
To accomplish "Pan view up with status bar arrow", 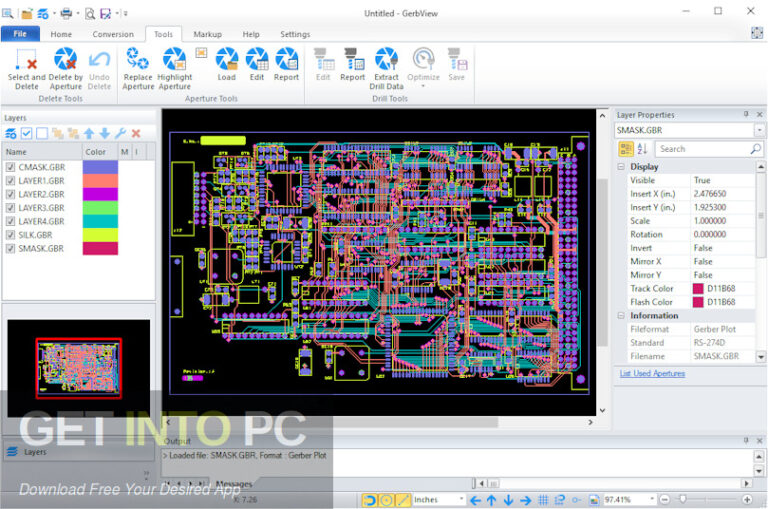I will (491, 500).
